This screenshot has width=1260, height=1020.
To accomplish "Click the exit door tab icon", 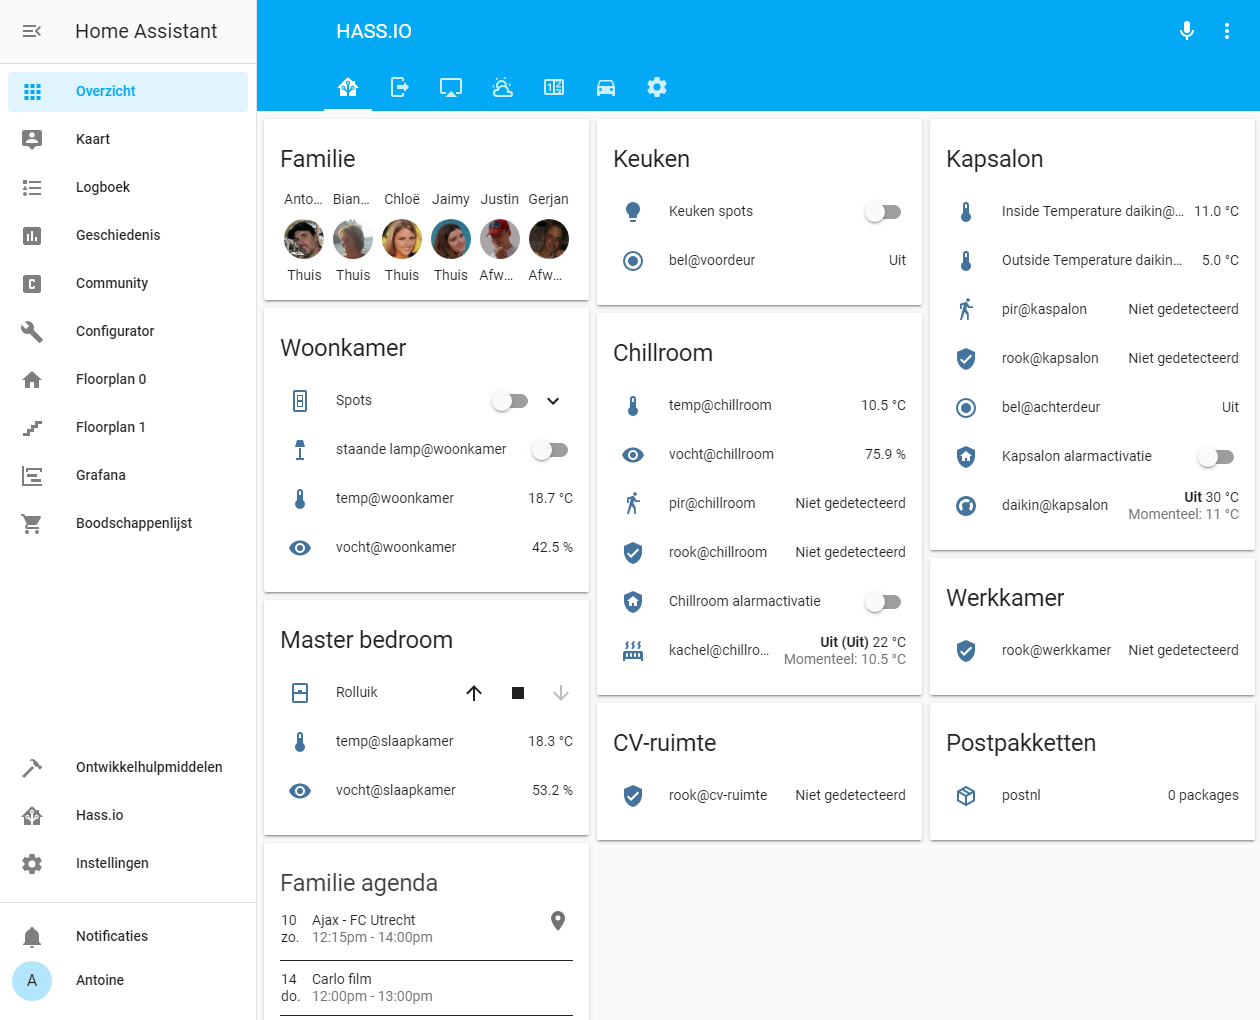I will click(399, 87).
